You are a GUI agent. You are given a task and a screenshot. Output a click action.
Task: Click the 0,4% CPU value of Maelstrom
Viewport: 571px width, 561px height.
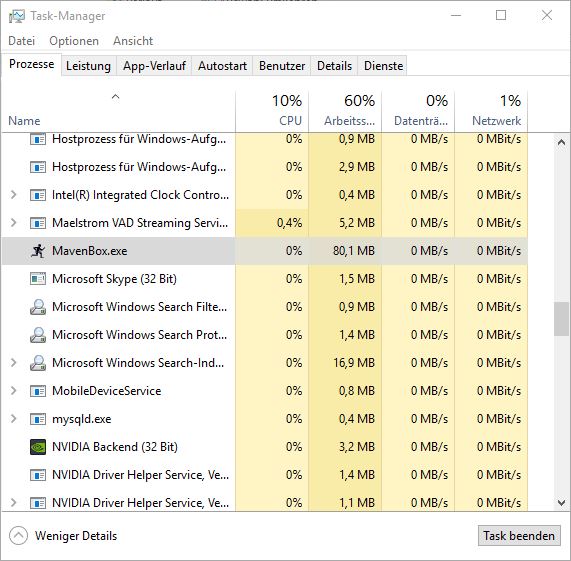[290, 223]
